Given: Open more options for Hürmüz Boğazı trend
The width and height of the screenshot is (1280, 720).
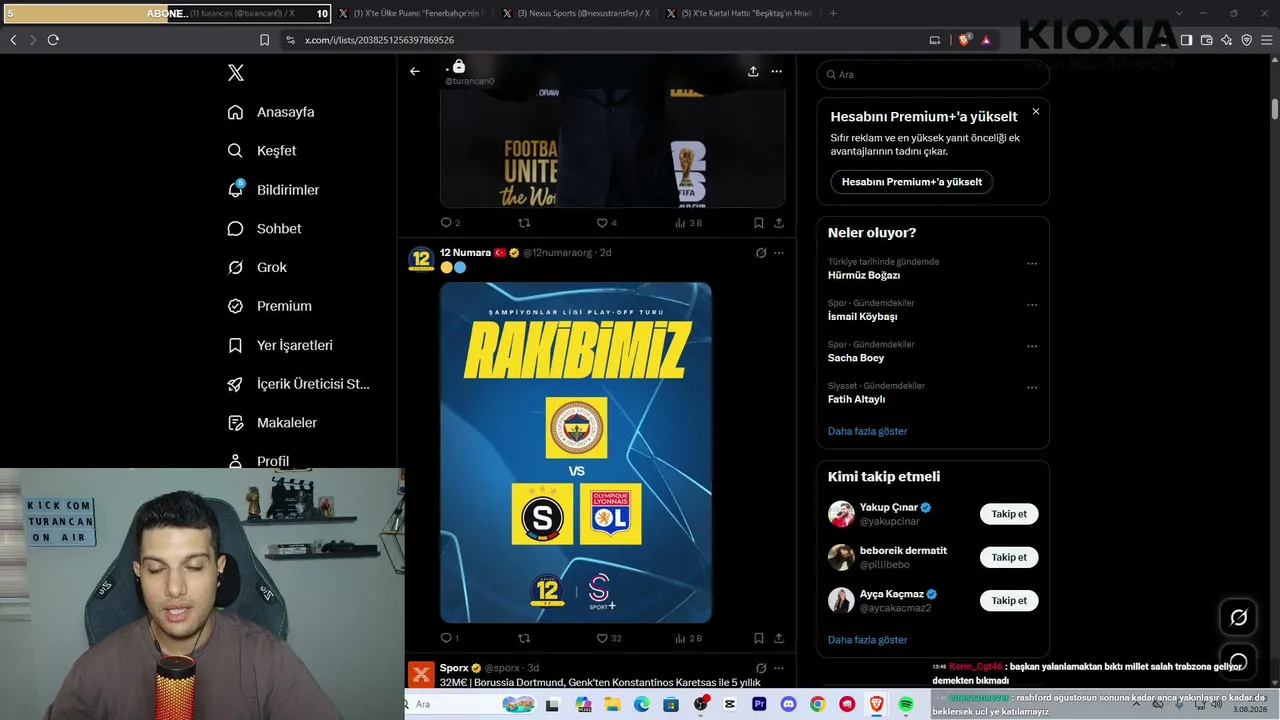Looking at the screenshot, I should (1032, 264).
